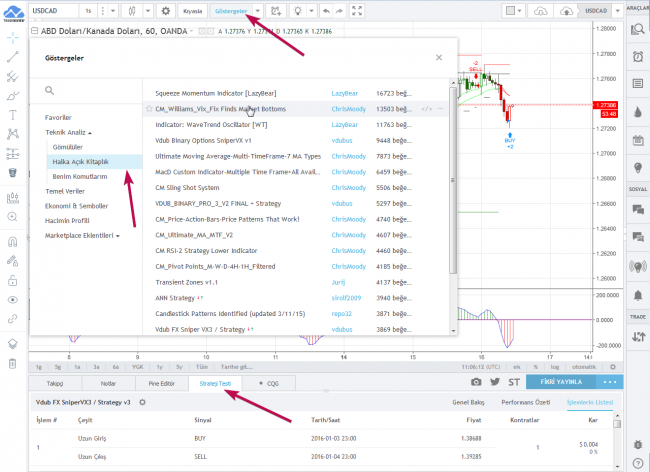Select Halka Açık Kitaplık category
This screenshot has width=650, height=472.
click(x=95, y=162)
